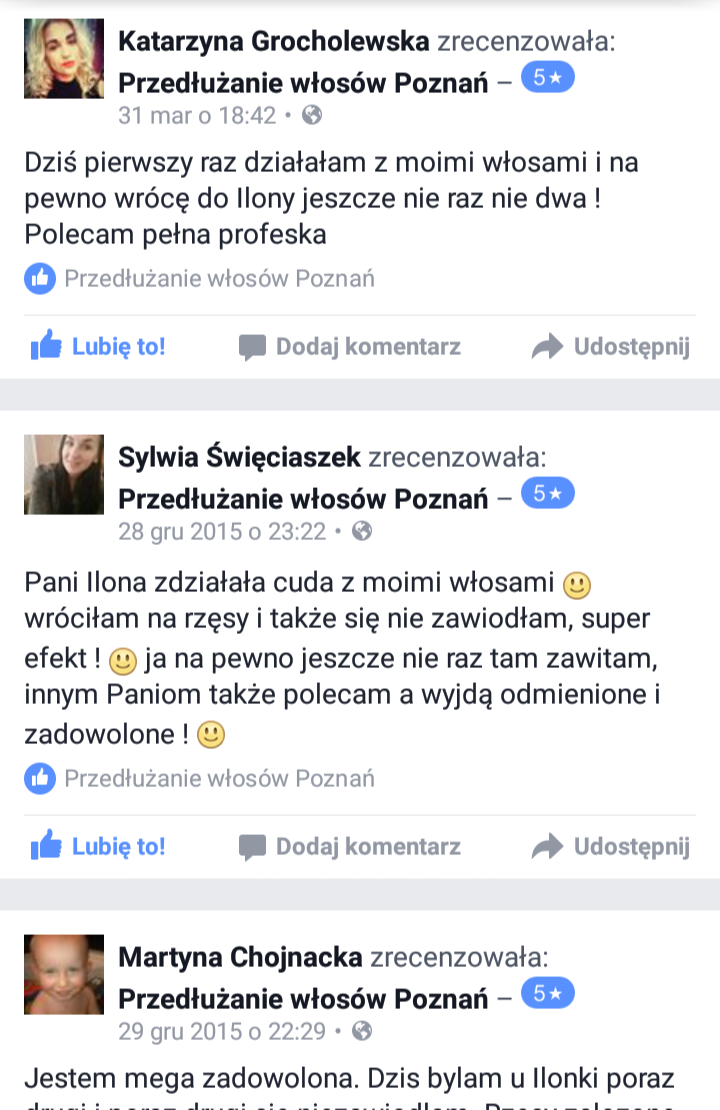Open Katarzyna Grocholewska's profile picture
Image resolution: width=720 pixels, height=1110 pixels.
tap(64, 58)
